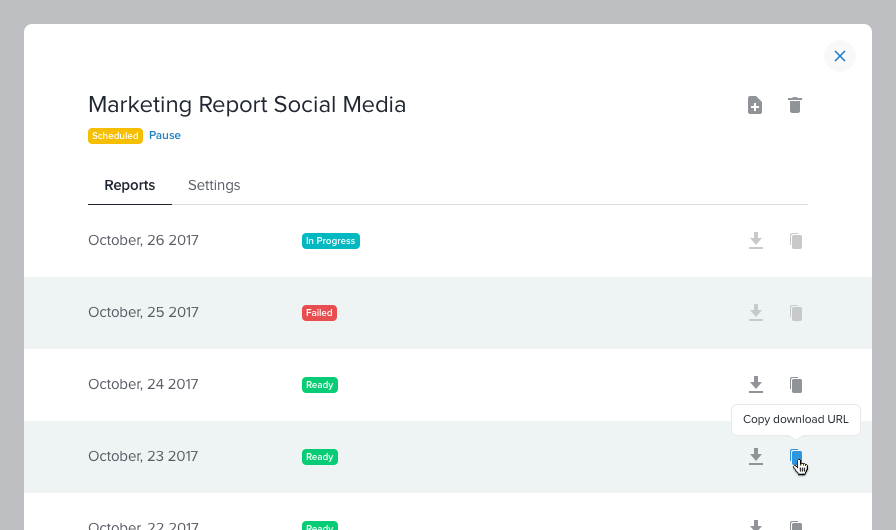Click the Scheduled status badge

(x=115, y=136)
